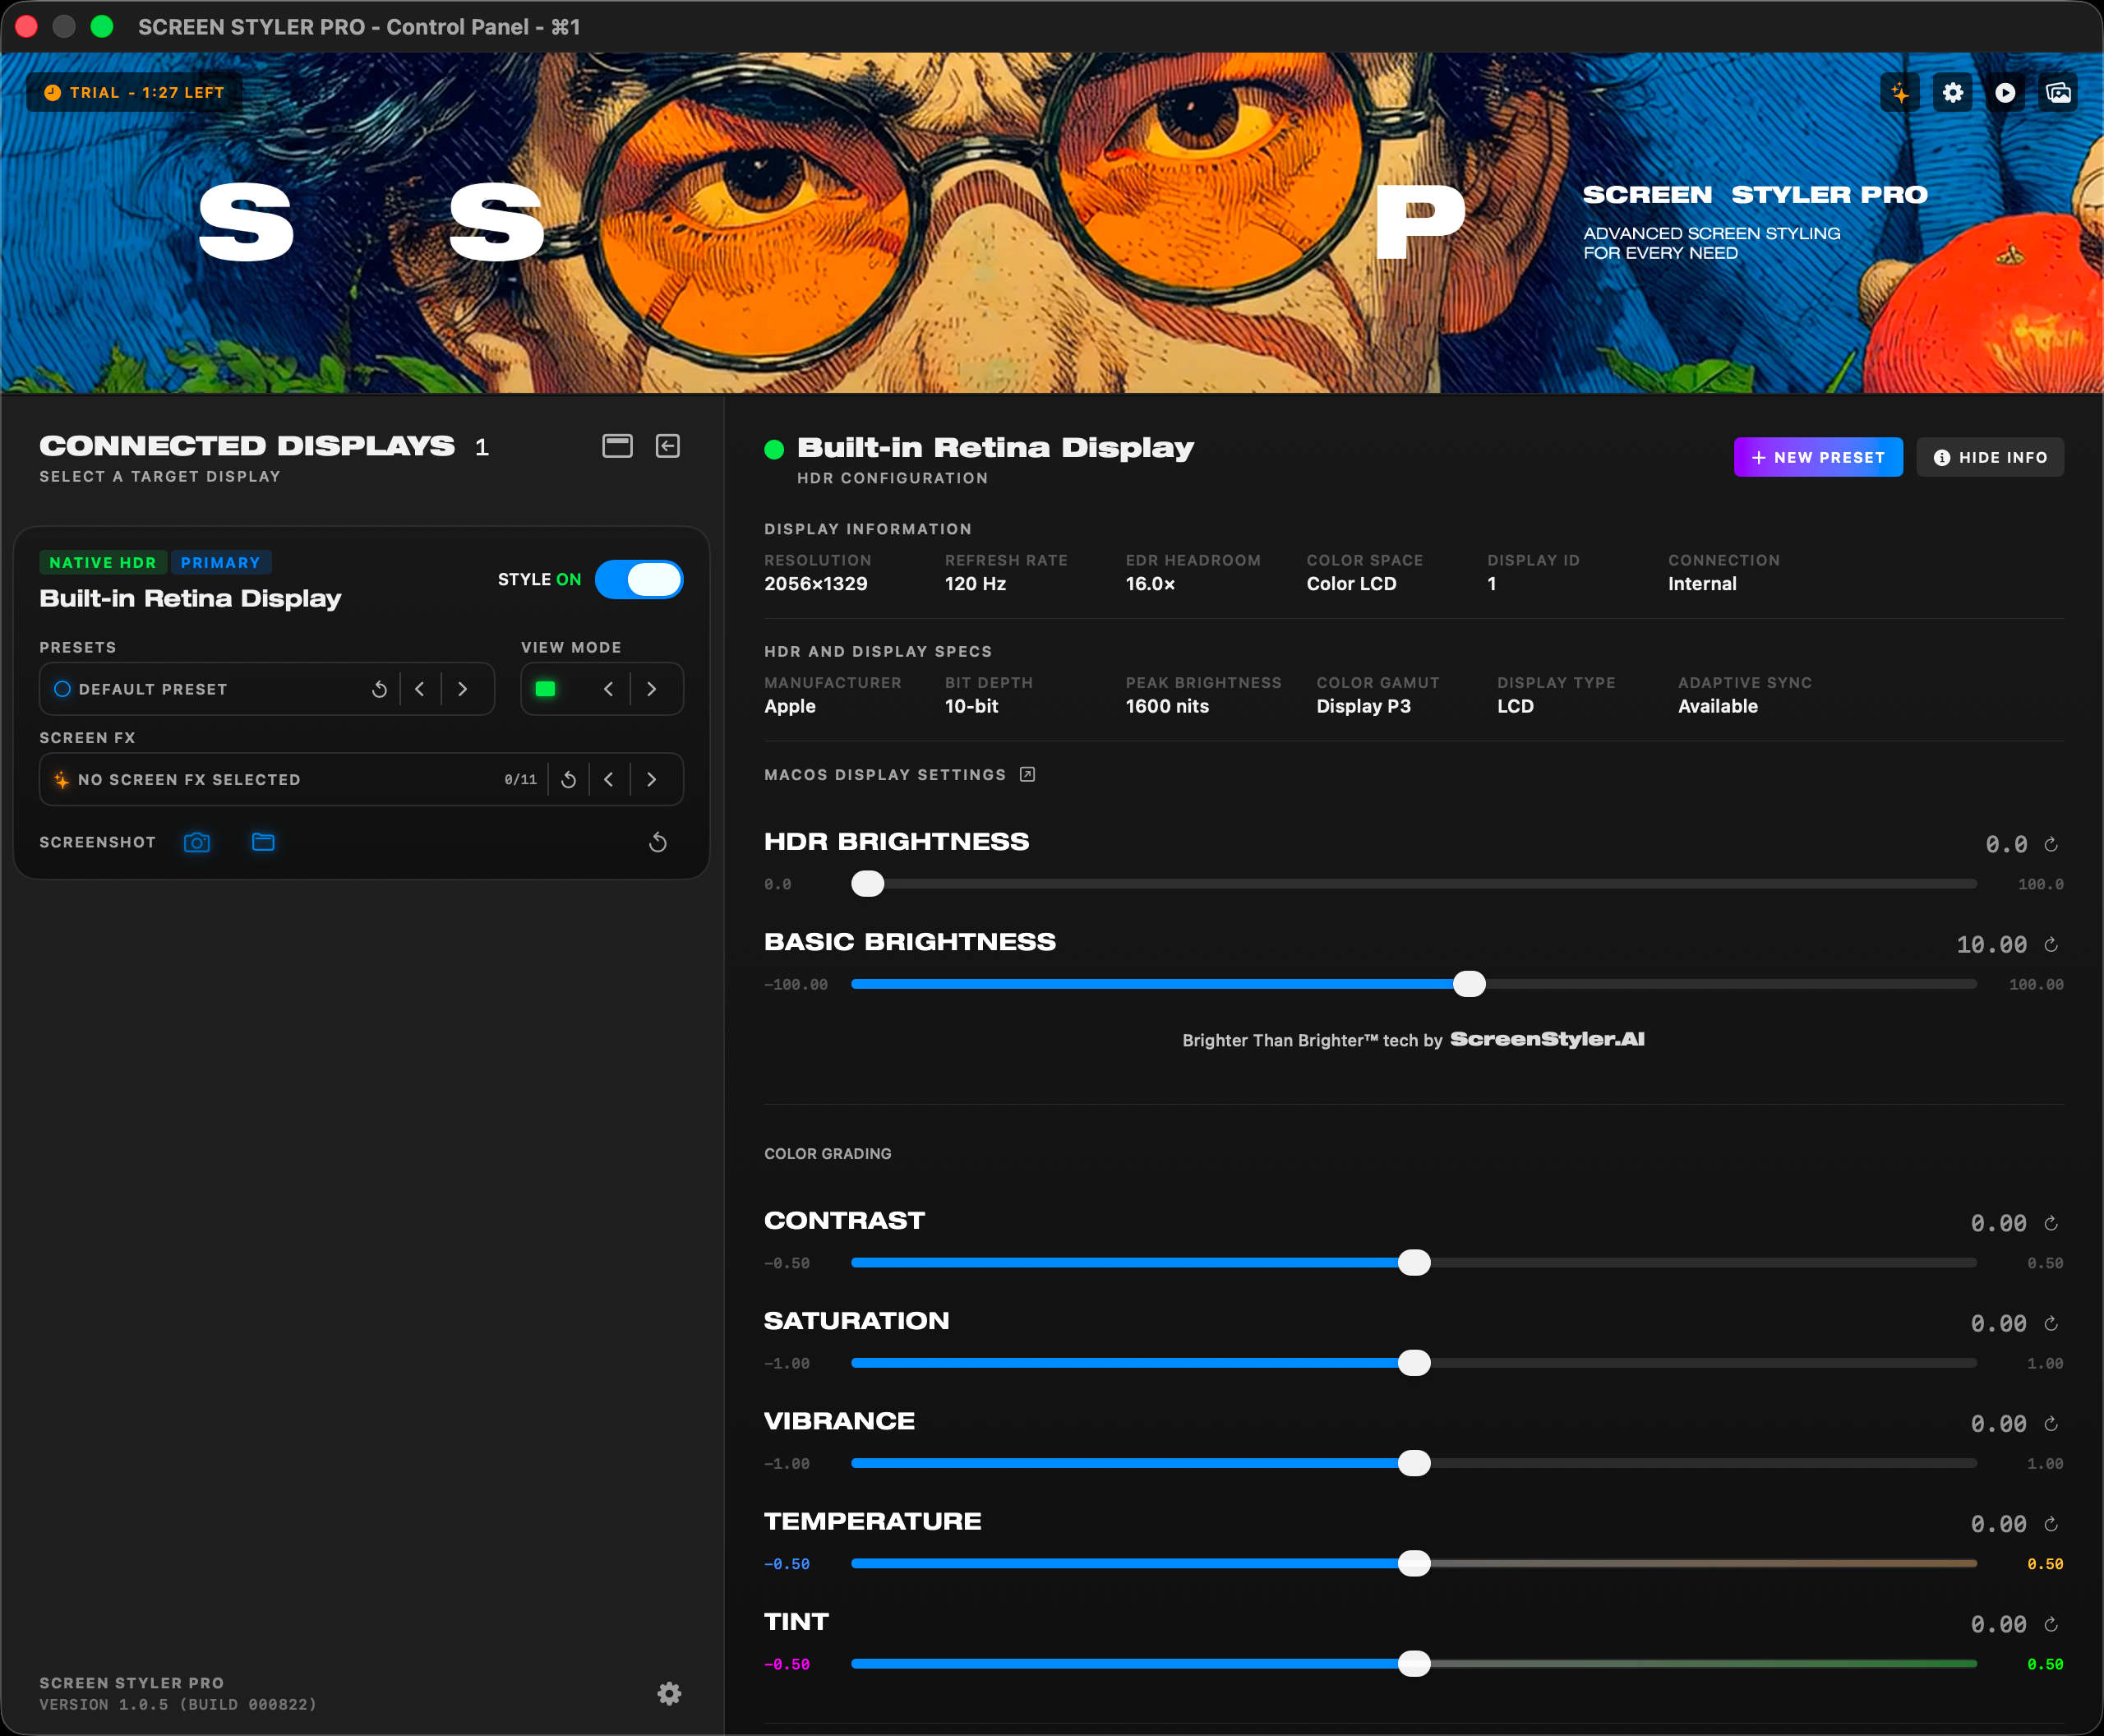Switch to previous View Mode with left chevron
Viewport: 2104px width, 1736px height.
(608, 689)
